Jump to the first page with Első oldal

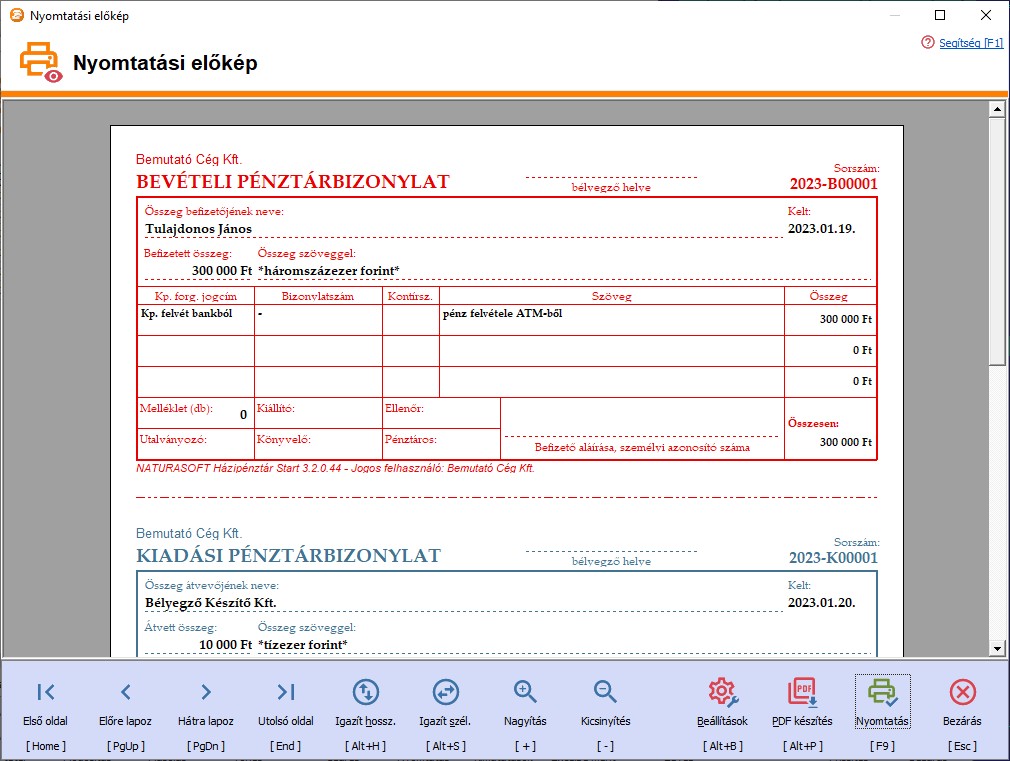(x=44, y=692)
